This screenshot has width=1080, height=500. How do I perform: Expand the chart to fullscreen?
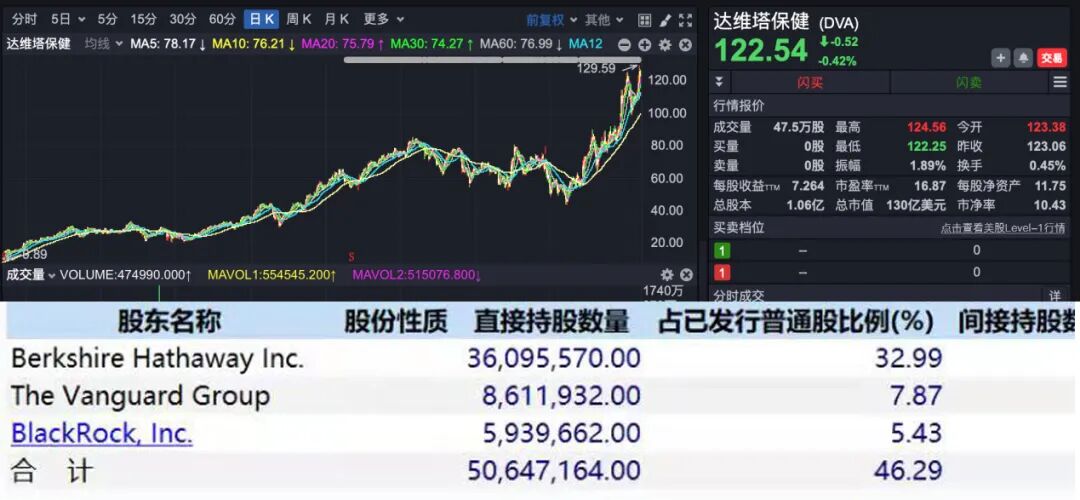(685, 20)
